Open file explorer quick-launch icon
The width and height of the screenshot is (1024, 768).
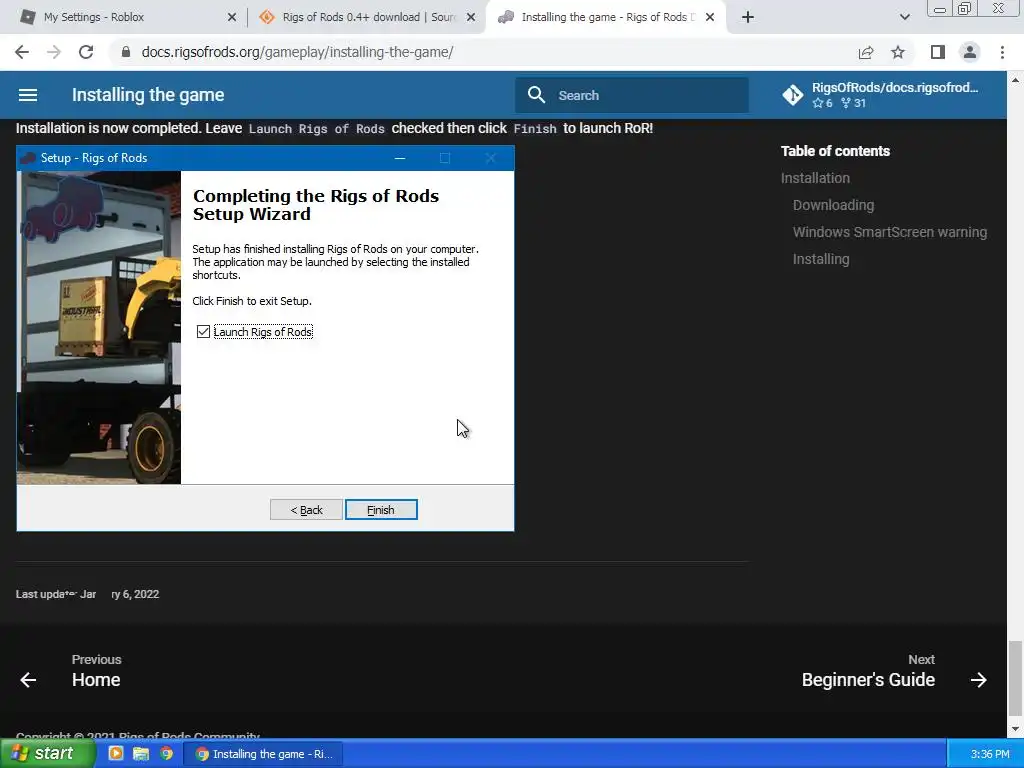pyautogui.click(x=141, y=754)
